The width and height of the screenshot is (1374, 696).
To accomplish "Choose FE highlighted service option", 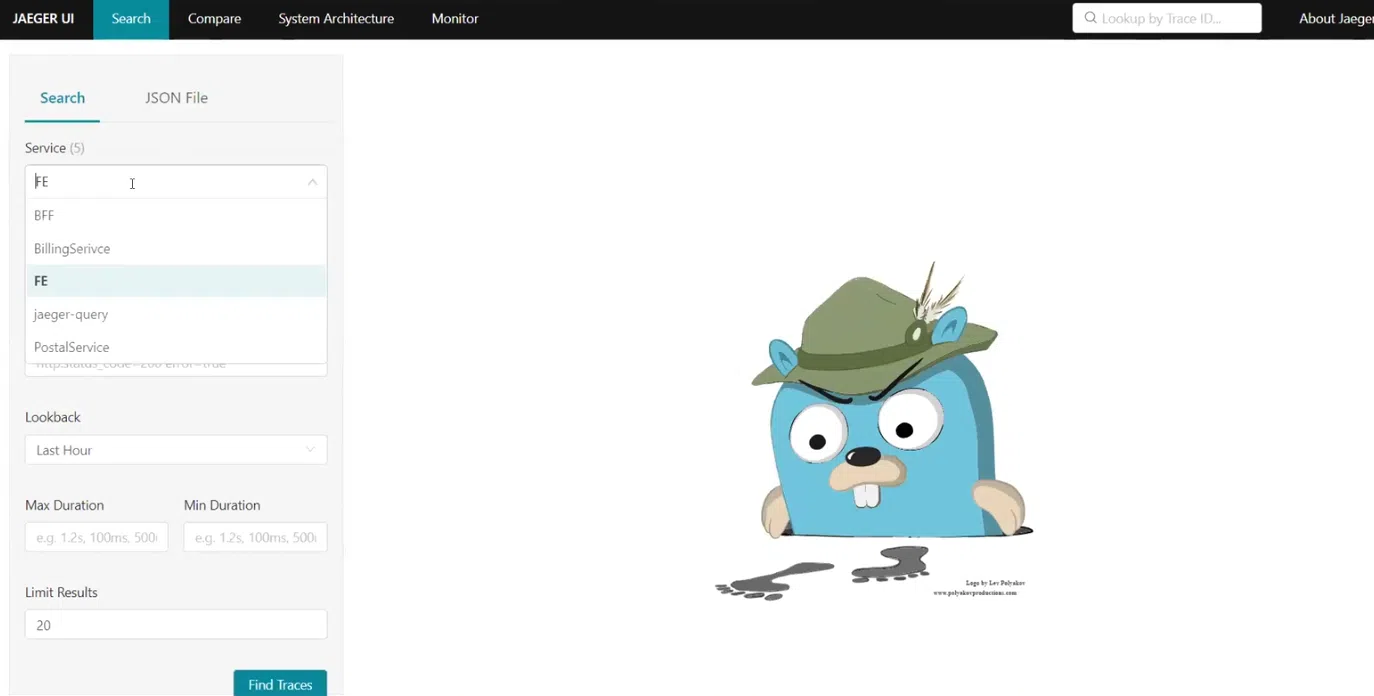I will pos(176,281).
